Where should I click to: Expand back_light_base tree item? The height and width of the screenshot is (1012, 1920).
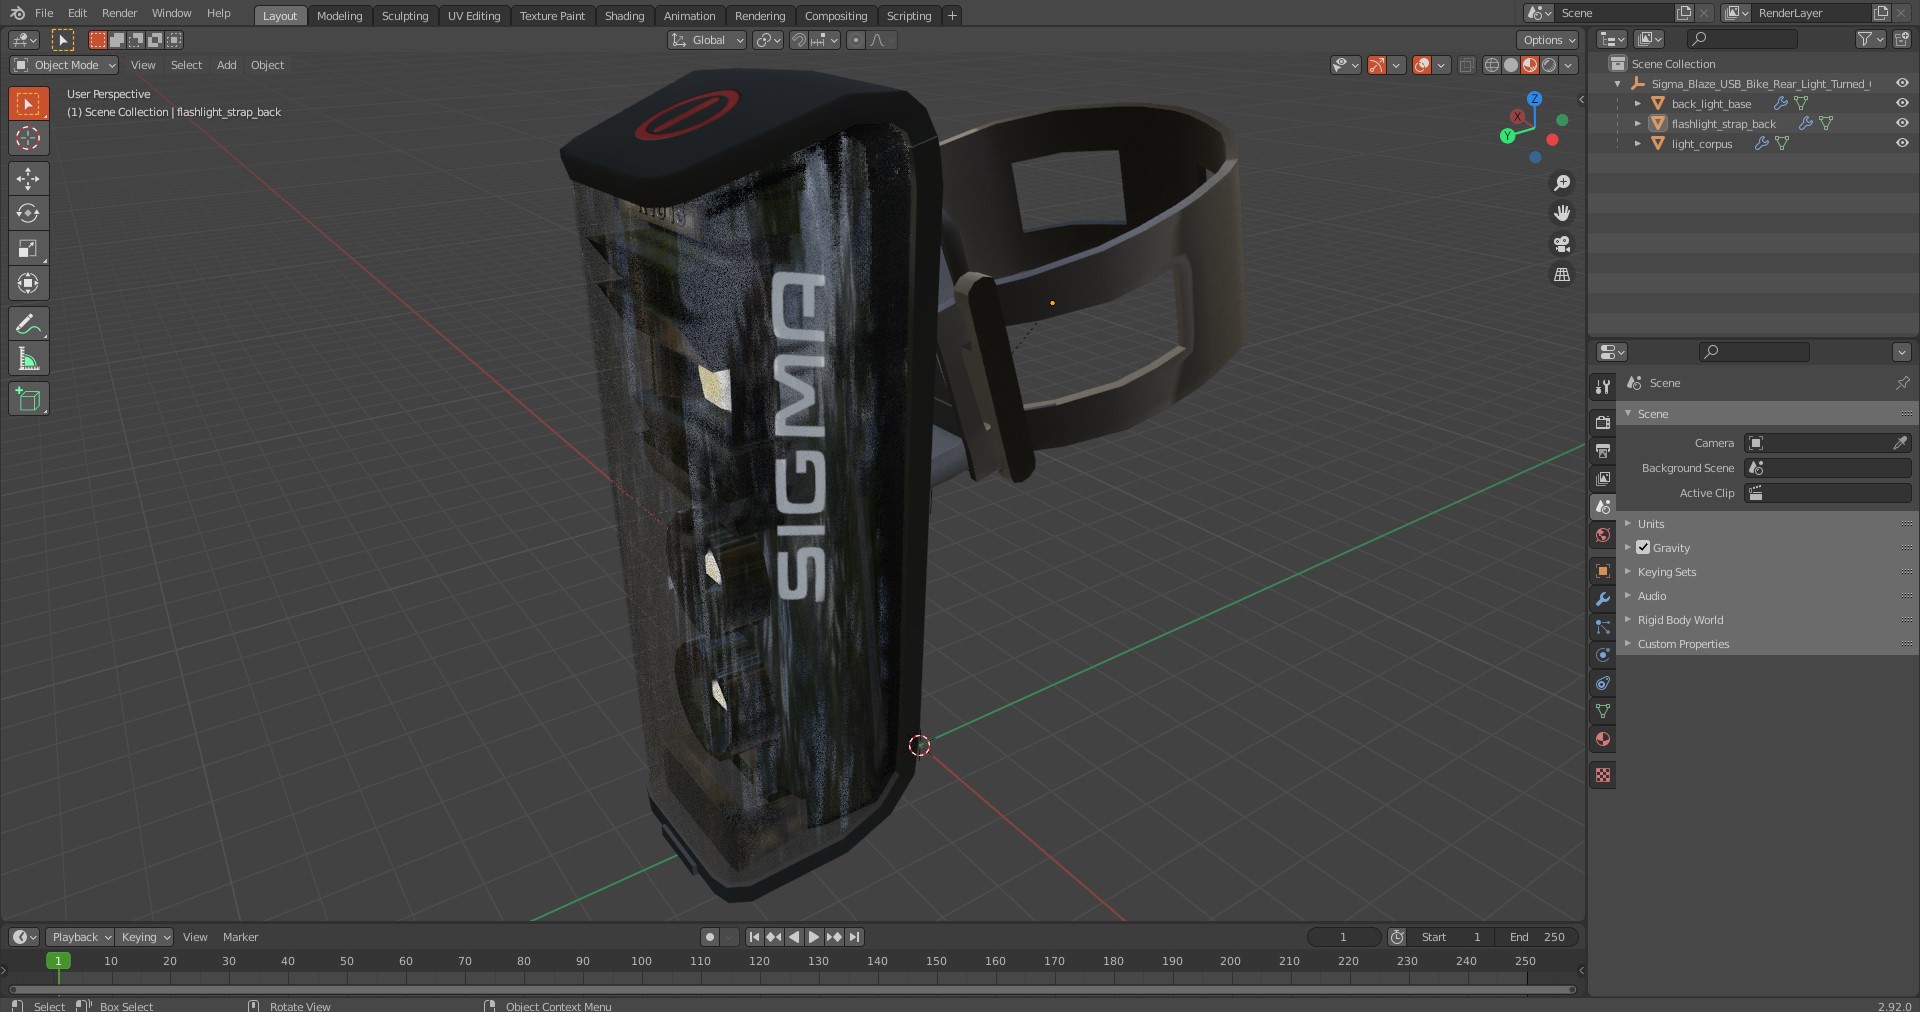pos(1638,103)
